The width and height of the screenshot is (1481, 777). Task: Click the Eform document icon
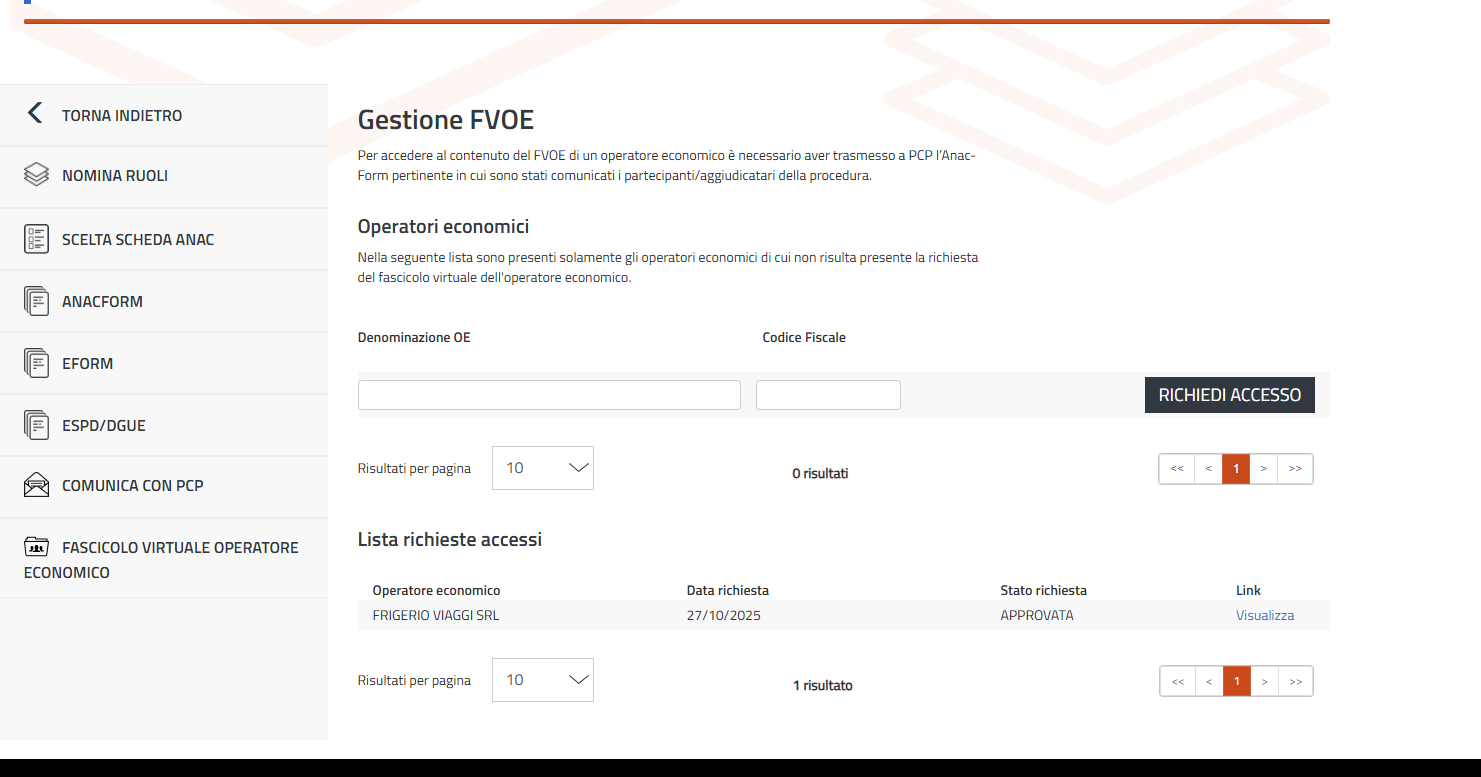(x=36, y=363)
